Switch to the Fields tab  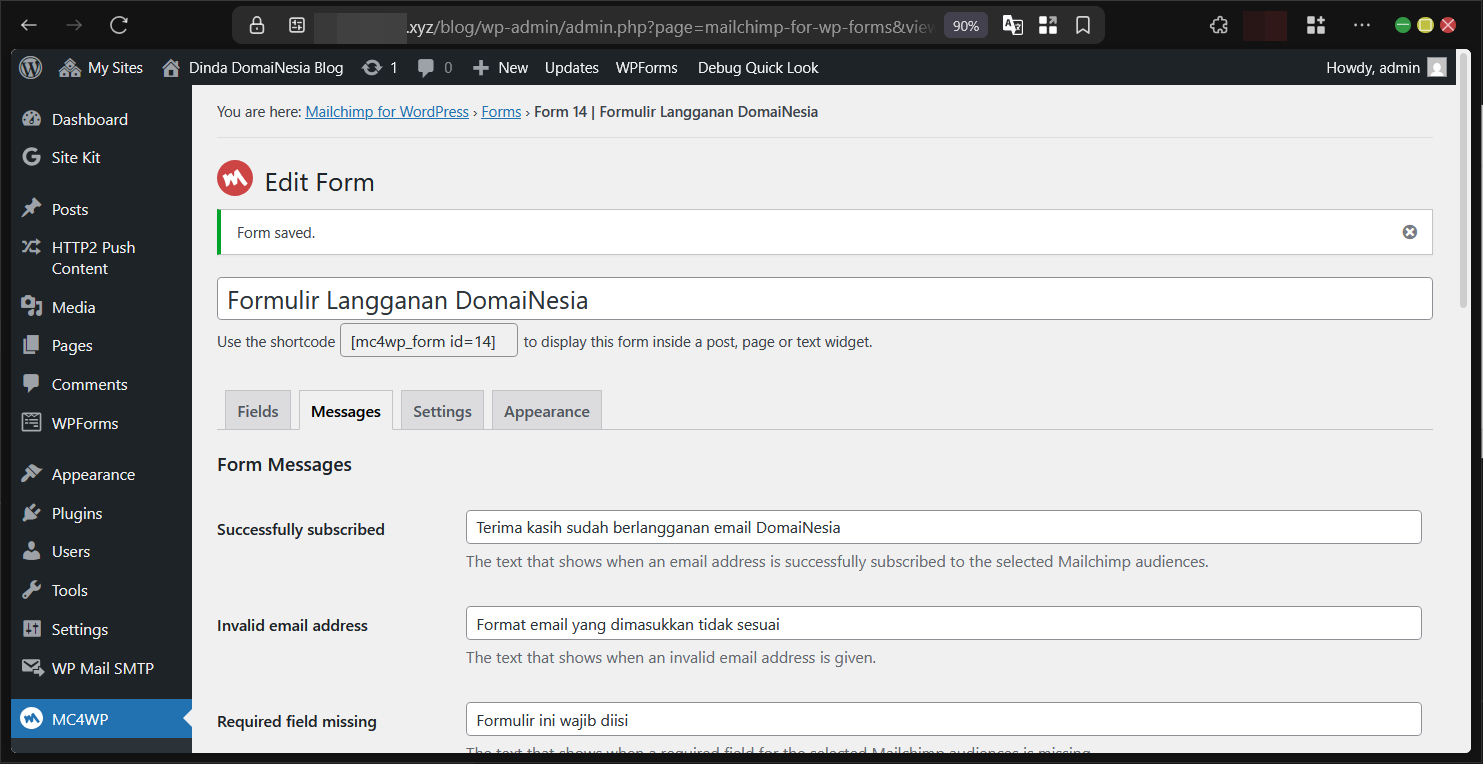point(257,410)
